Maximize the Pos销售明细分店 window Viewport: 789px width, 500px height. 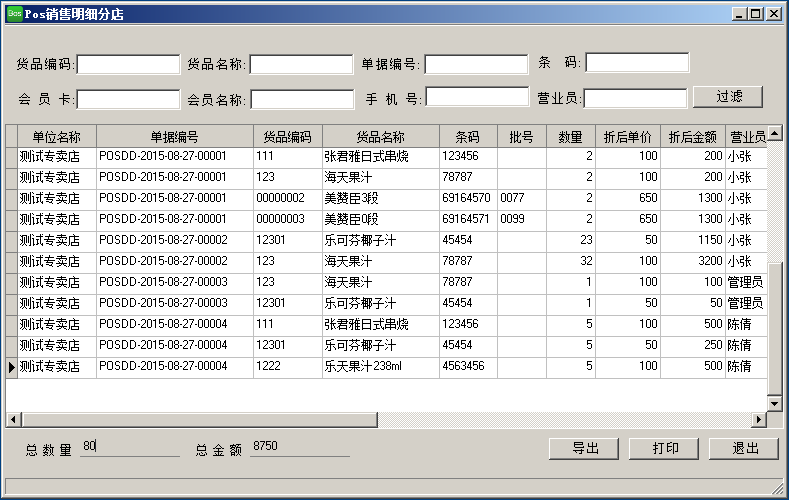tap(755, 14)
